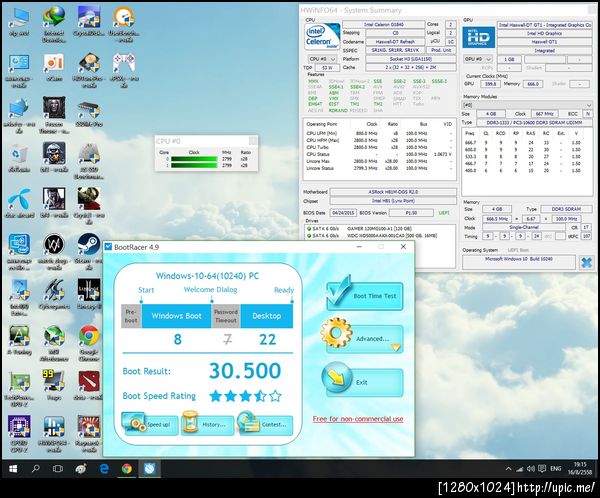The image size is (600, 498).
Task: Click the Intel Celeron G1840 name field
Action: pyautogui.click(x=383, y=24)
